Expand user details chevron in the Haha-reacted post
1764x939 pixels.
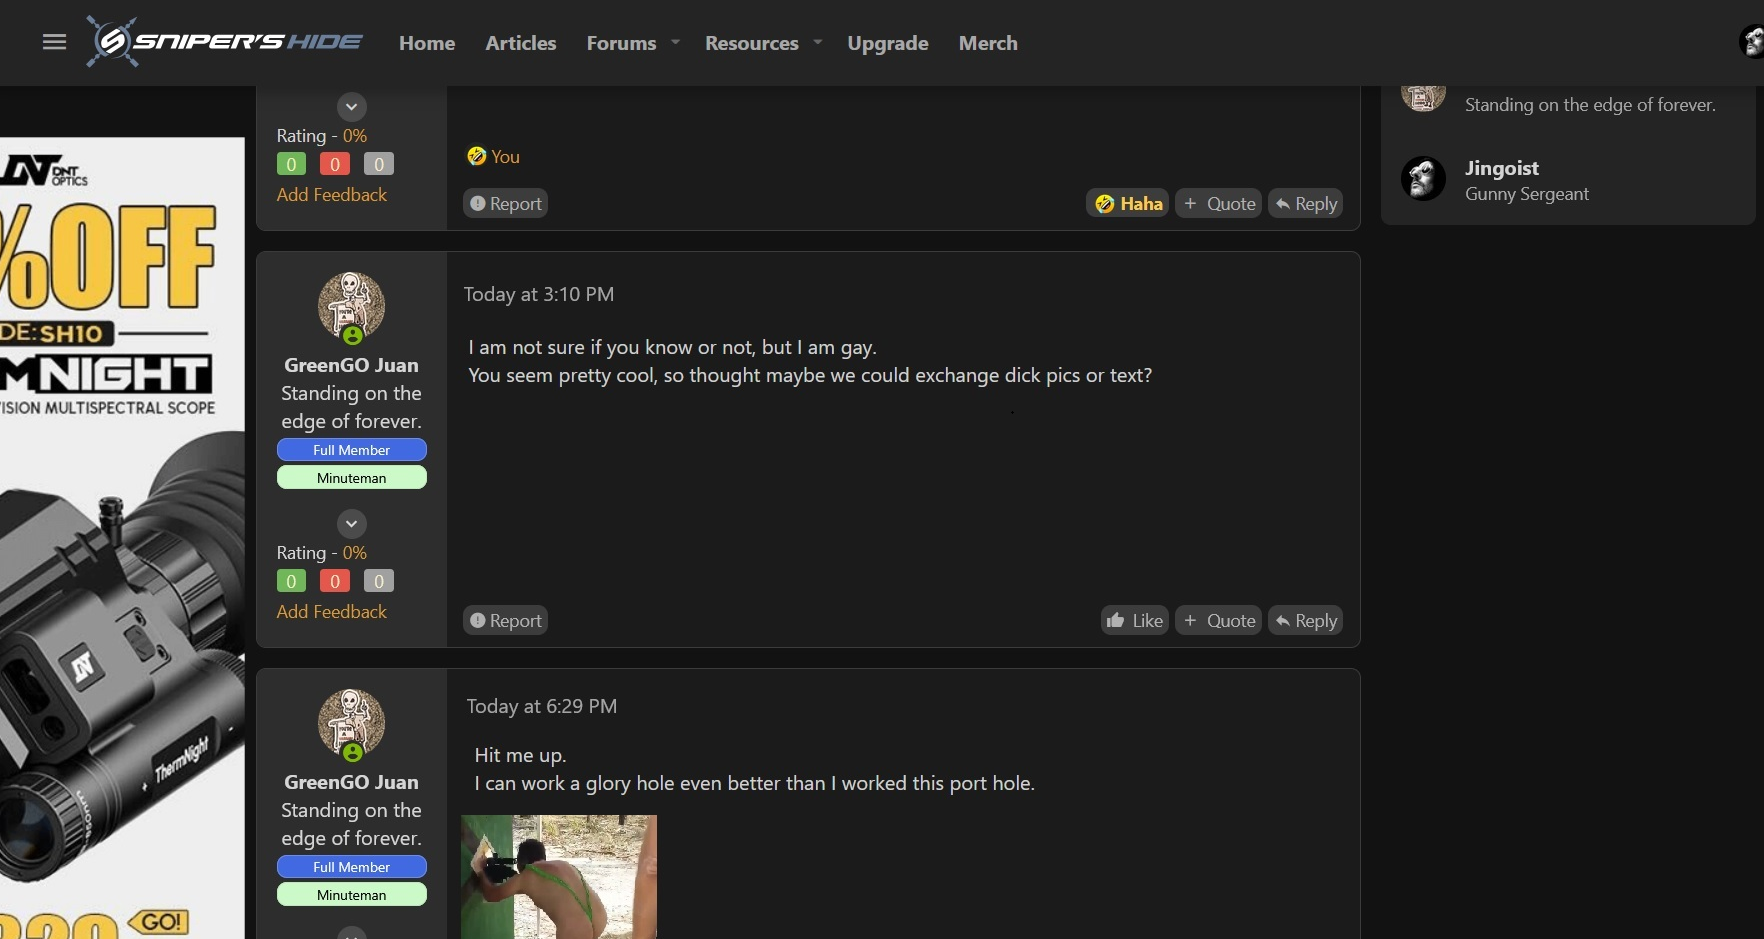pos(351,107)
